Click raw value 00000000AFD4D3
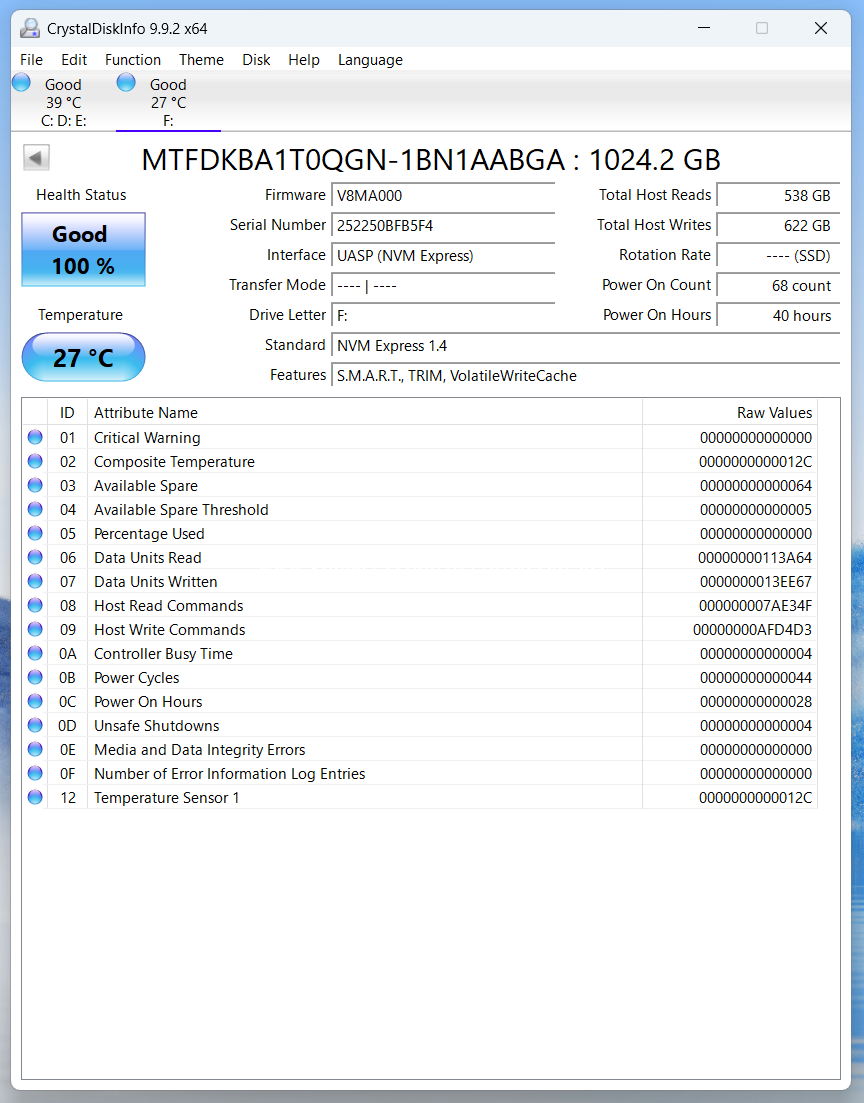This screenshot has height=1103, width=864. pos(753,630)
